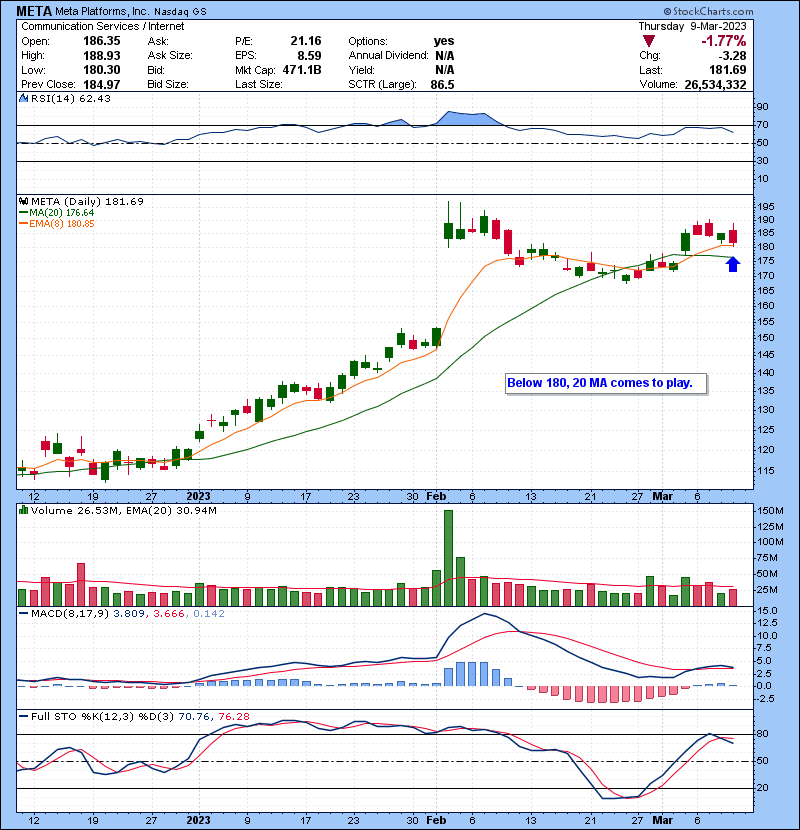This screenshot has height=830, width=800.
Task: Click the SCTR (Large) value 86.5
Action: [442, 85]
